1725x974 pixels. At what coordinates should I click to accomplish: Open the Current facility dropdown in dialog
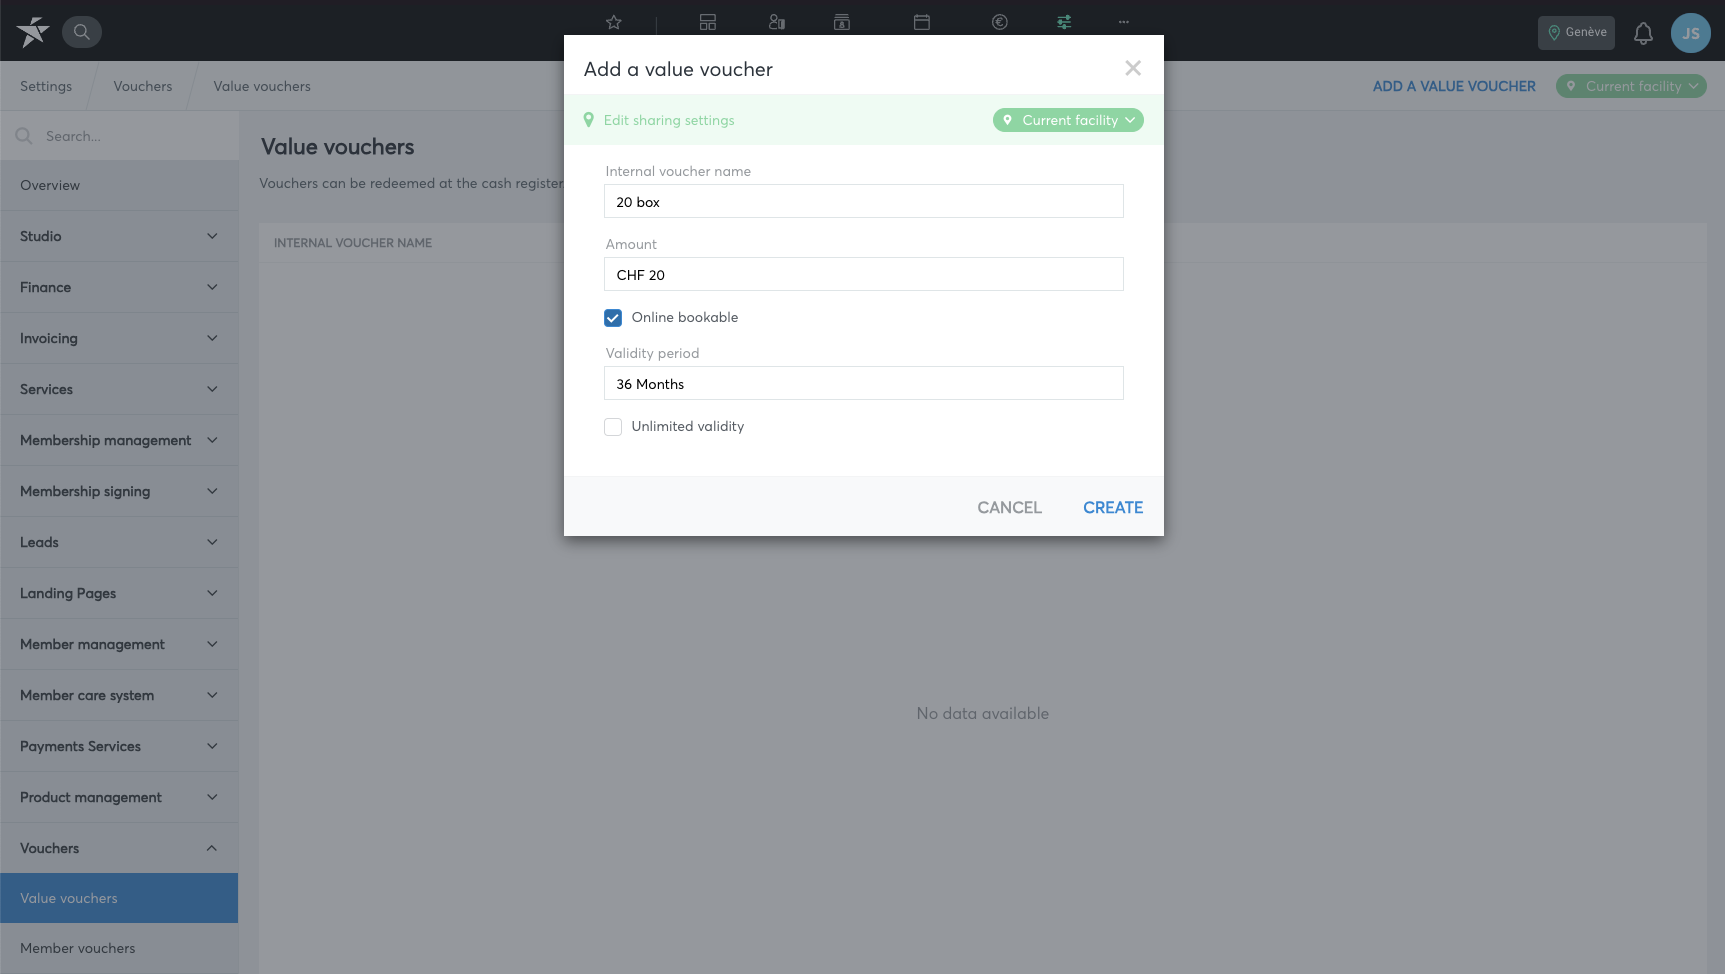(1068, 120)
